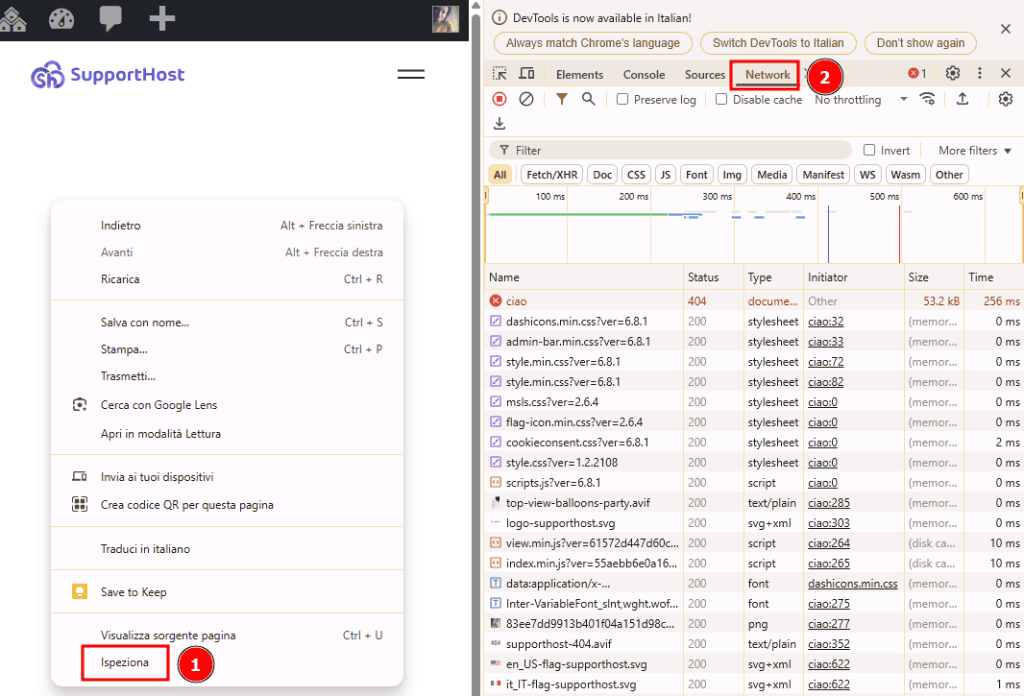Screen dimensions: 1024x696
Task: Select the logo-supporthost.svg request row
Action: (x=754, y=523)
